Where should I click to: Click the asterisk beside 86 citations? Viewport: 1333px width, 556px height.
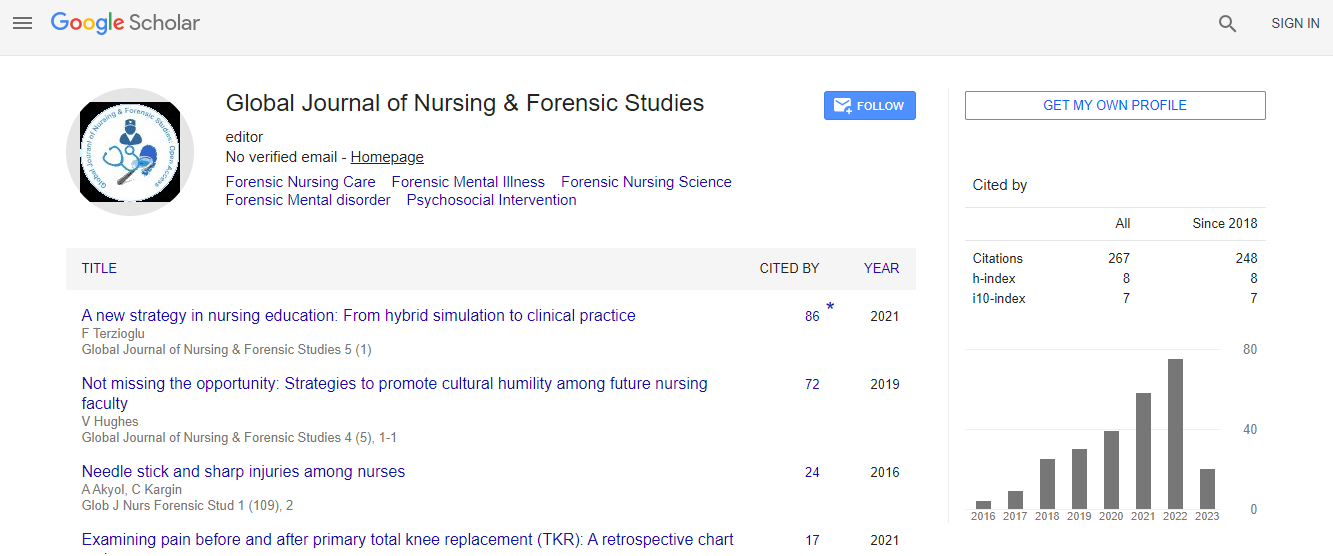(830, 308)
